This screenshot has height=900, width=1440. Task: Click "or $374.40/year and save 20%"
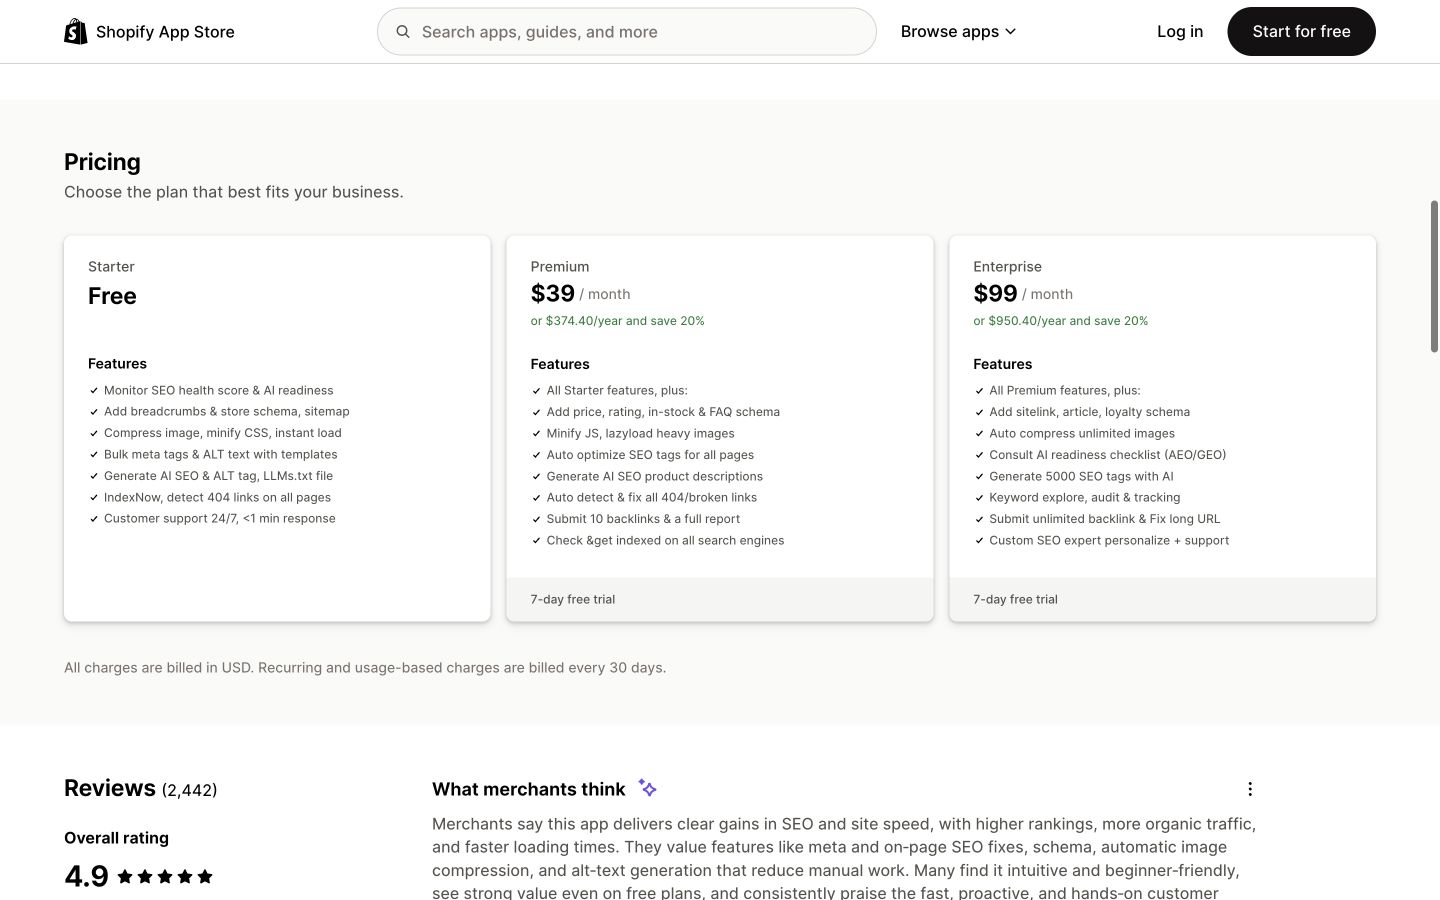617,321
